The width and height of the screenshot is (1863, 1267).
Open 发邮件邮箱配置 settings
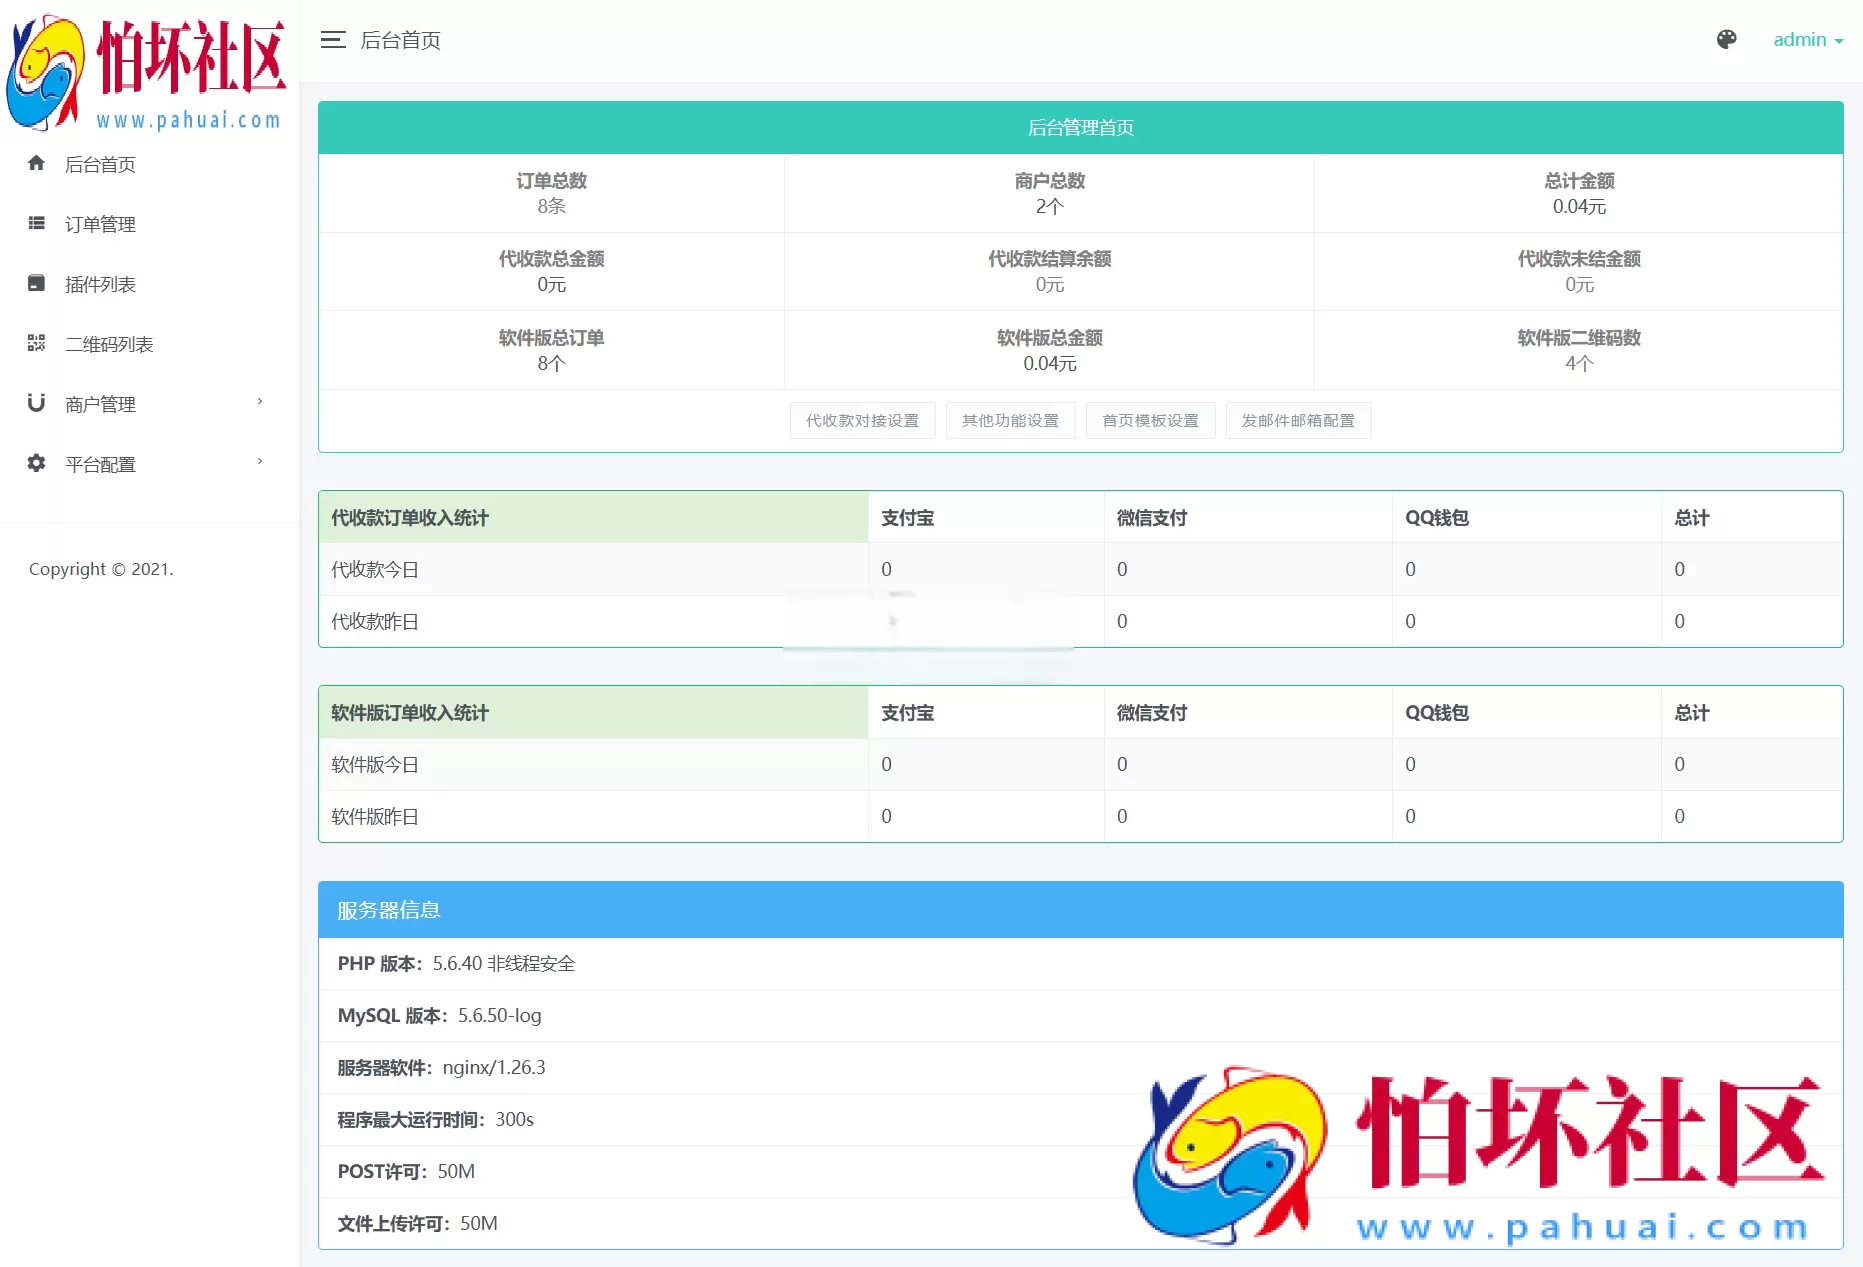click(1298, 420)
